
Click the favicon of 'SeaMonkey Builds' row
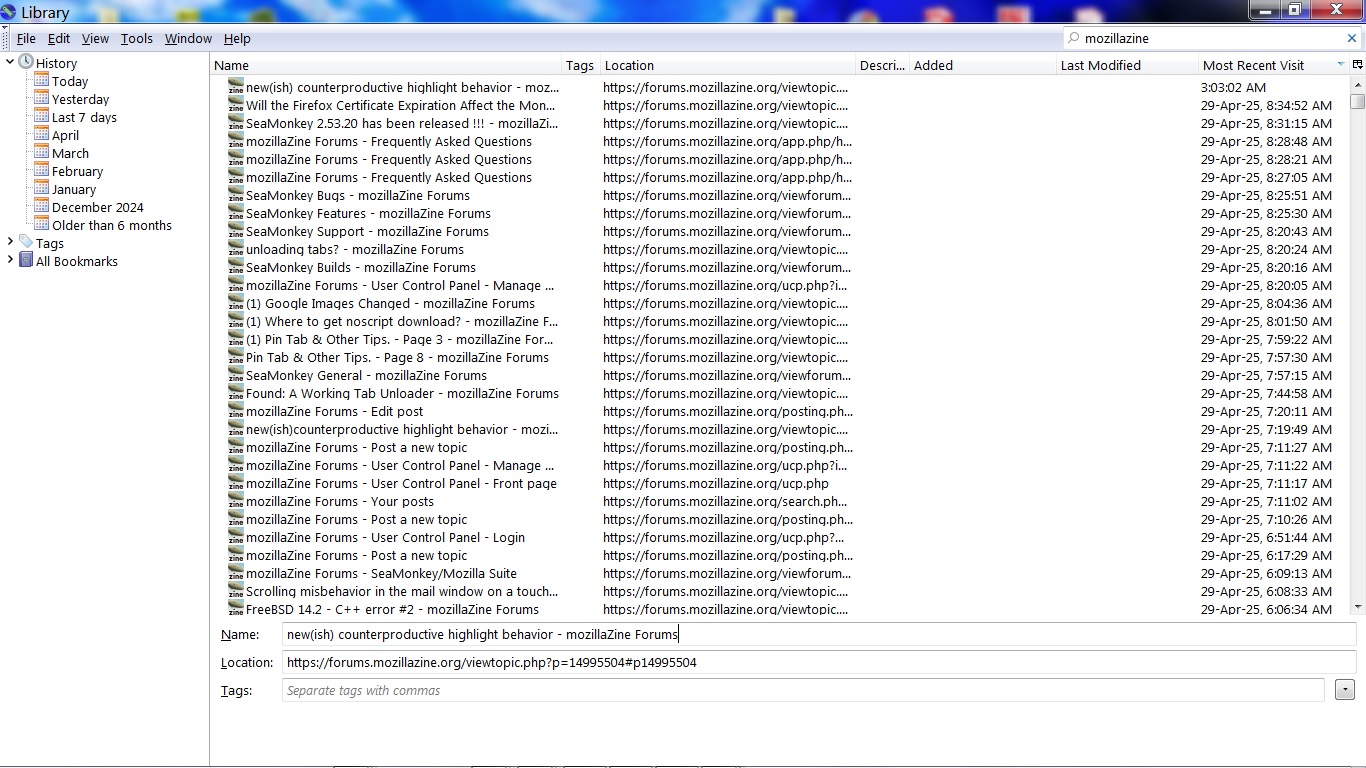coord(236,267)
